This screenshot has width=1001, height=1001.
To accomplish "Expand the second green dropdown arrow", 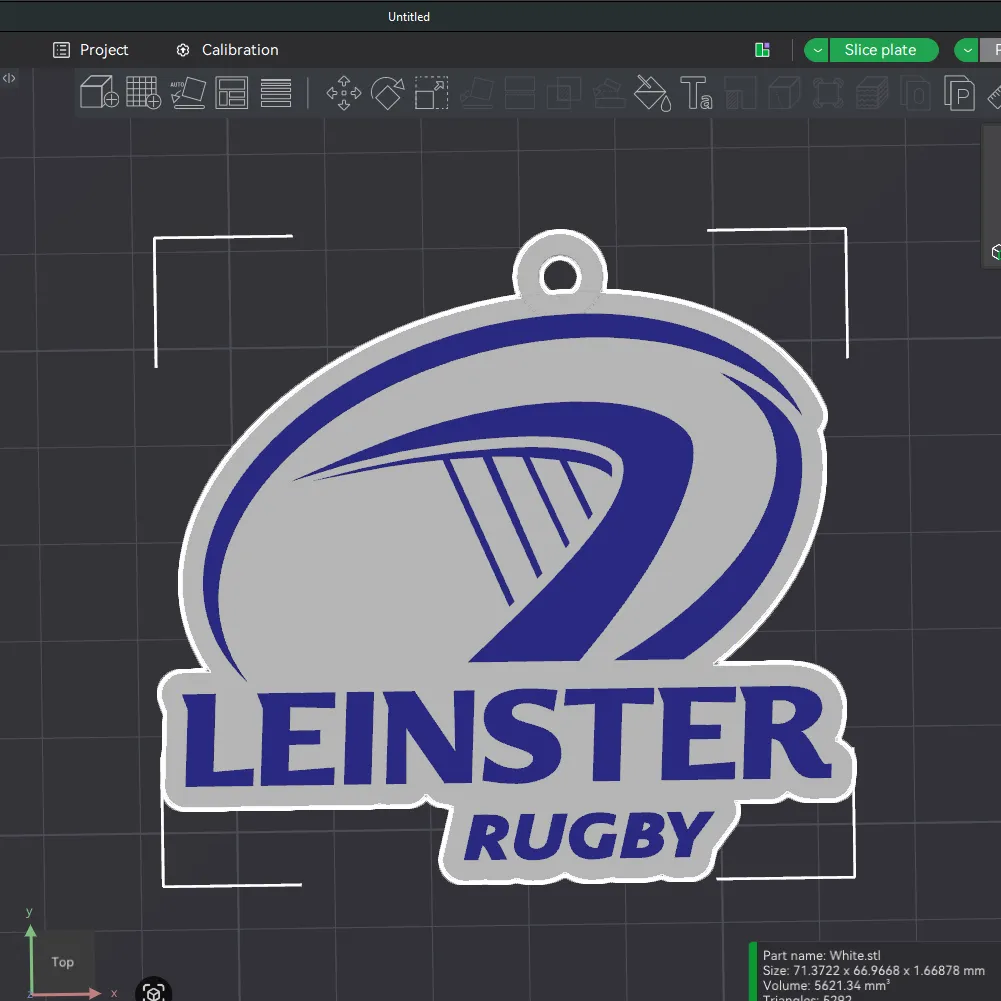I will coord(967,50).
